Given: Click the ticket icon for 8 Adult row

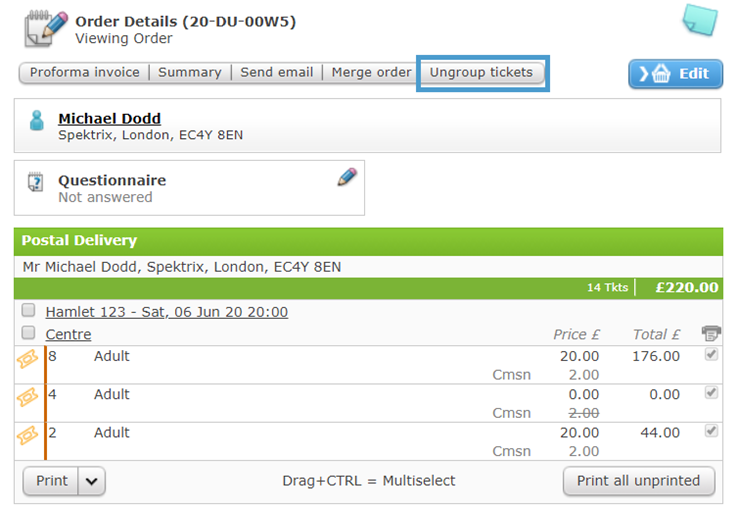Looking at the screenshot, I should click(27, 359).
